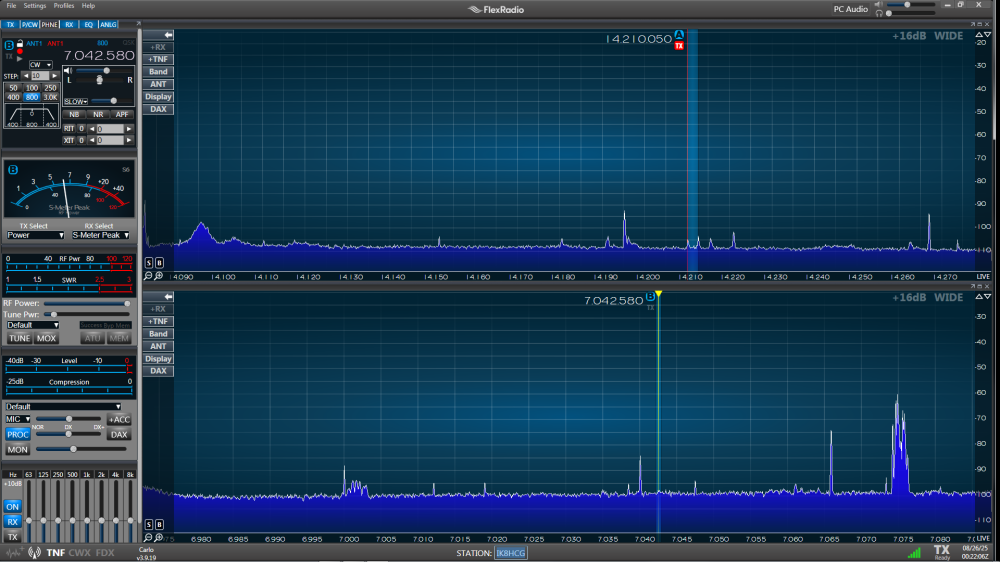The width and height of the screenshot is (1000, 567).
Task: Click red TX indicator under slice A
Action: [x=679, y=46]
